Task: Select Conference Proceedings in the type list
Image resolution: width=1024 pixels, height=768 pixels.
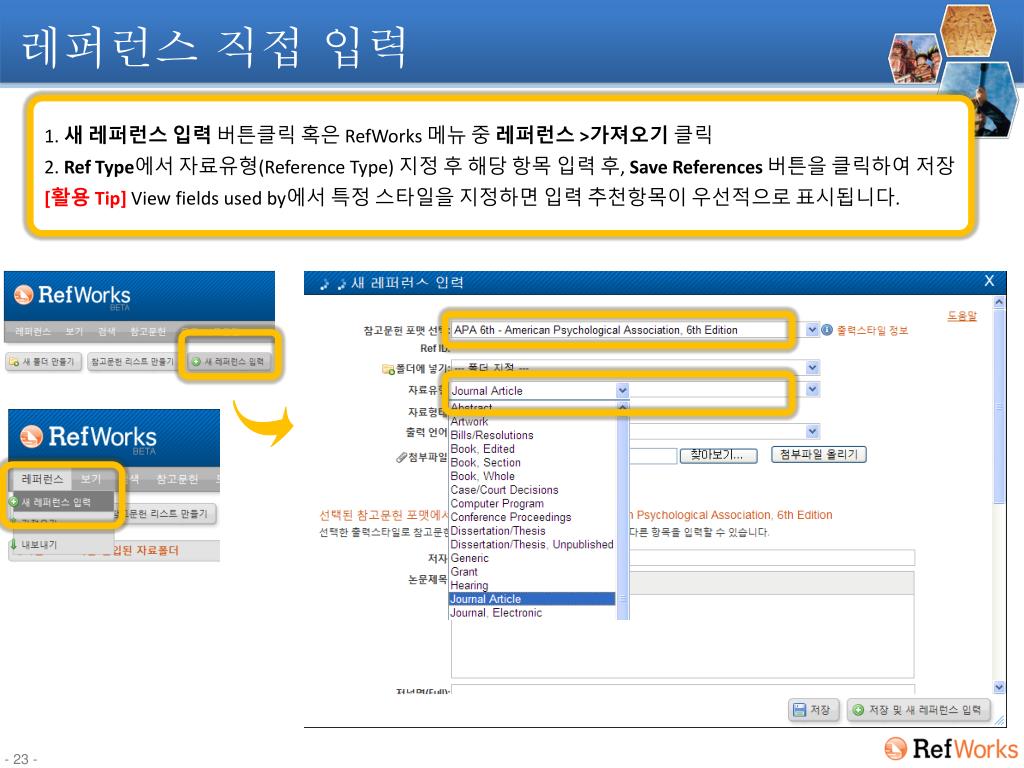Action: (x=532, y=518)
